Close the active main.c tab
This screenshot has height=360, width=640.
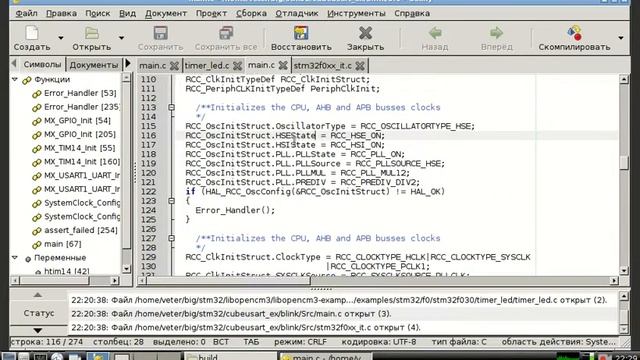[283, 65]
